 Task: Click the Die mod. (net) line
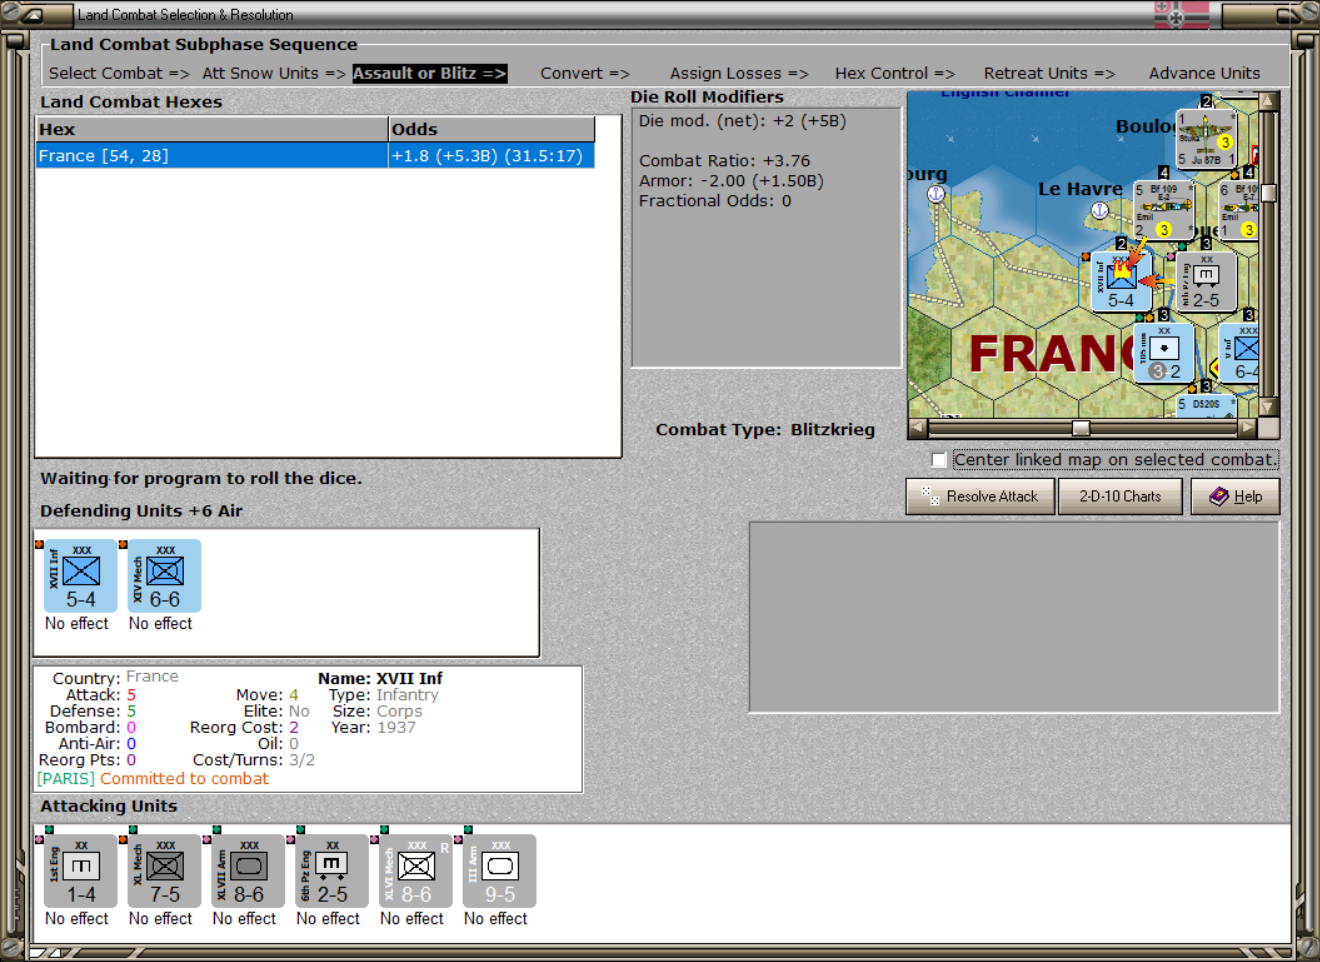coord(742,121)
